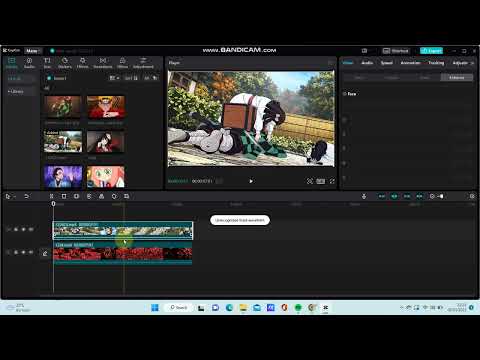Click the Split icon in timeline toolbar
This screenshot has width=480, height=360.
click(51, 196)
